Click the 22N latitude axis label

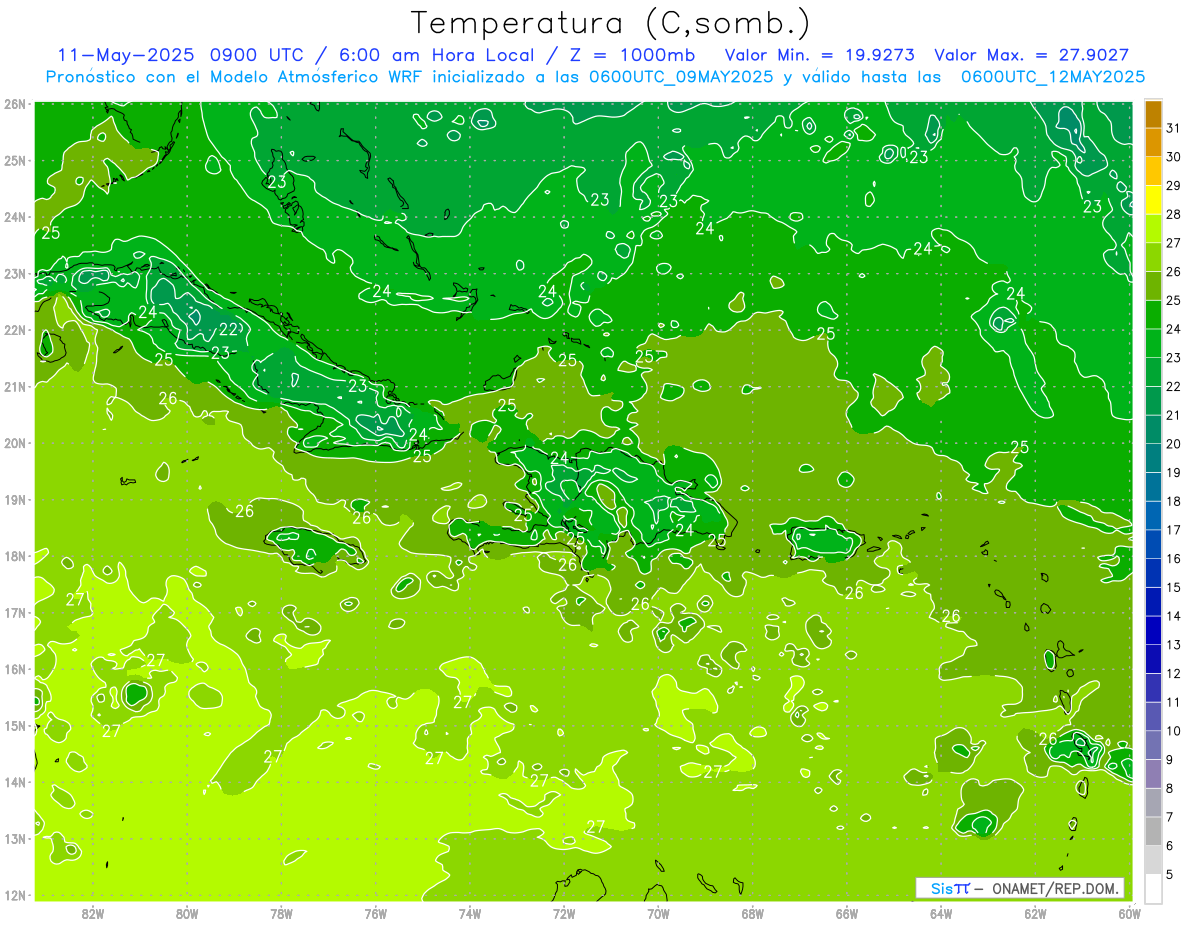coord(16,330)
